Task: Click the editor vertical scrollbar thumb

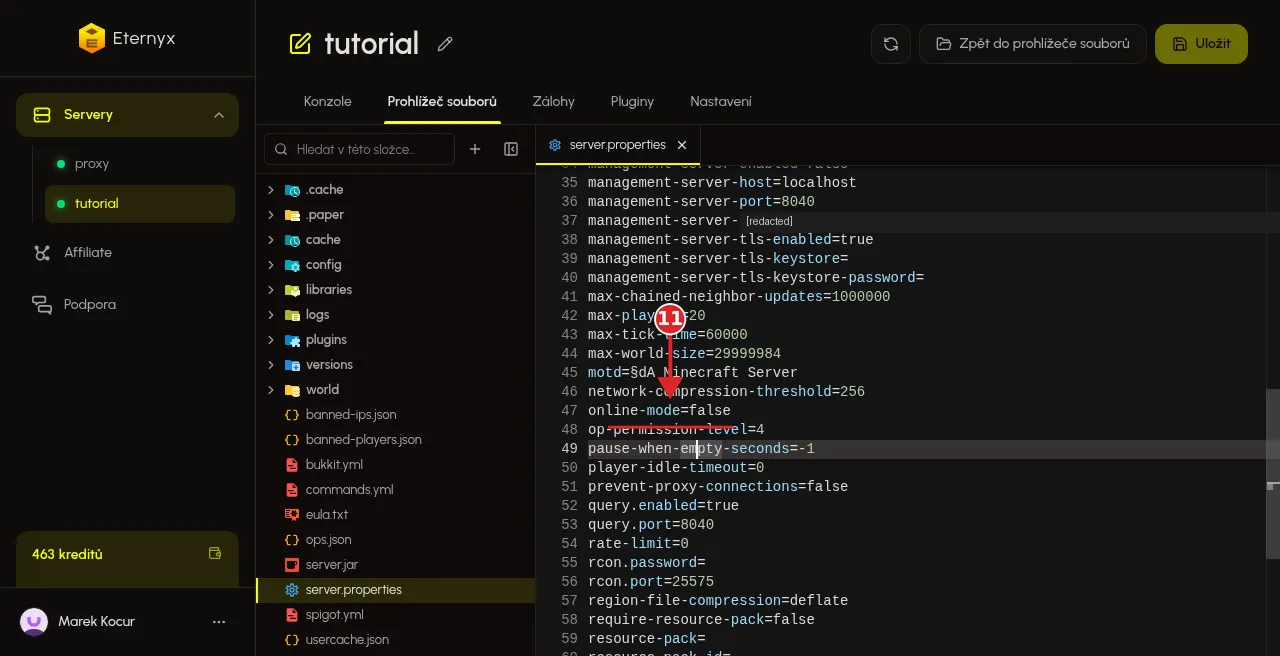Action: 1273,473
